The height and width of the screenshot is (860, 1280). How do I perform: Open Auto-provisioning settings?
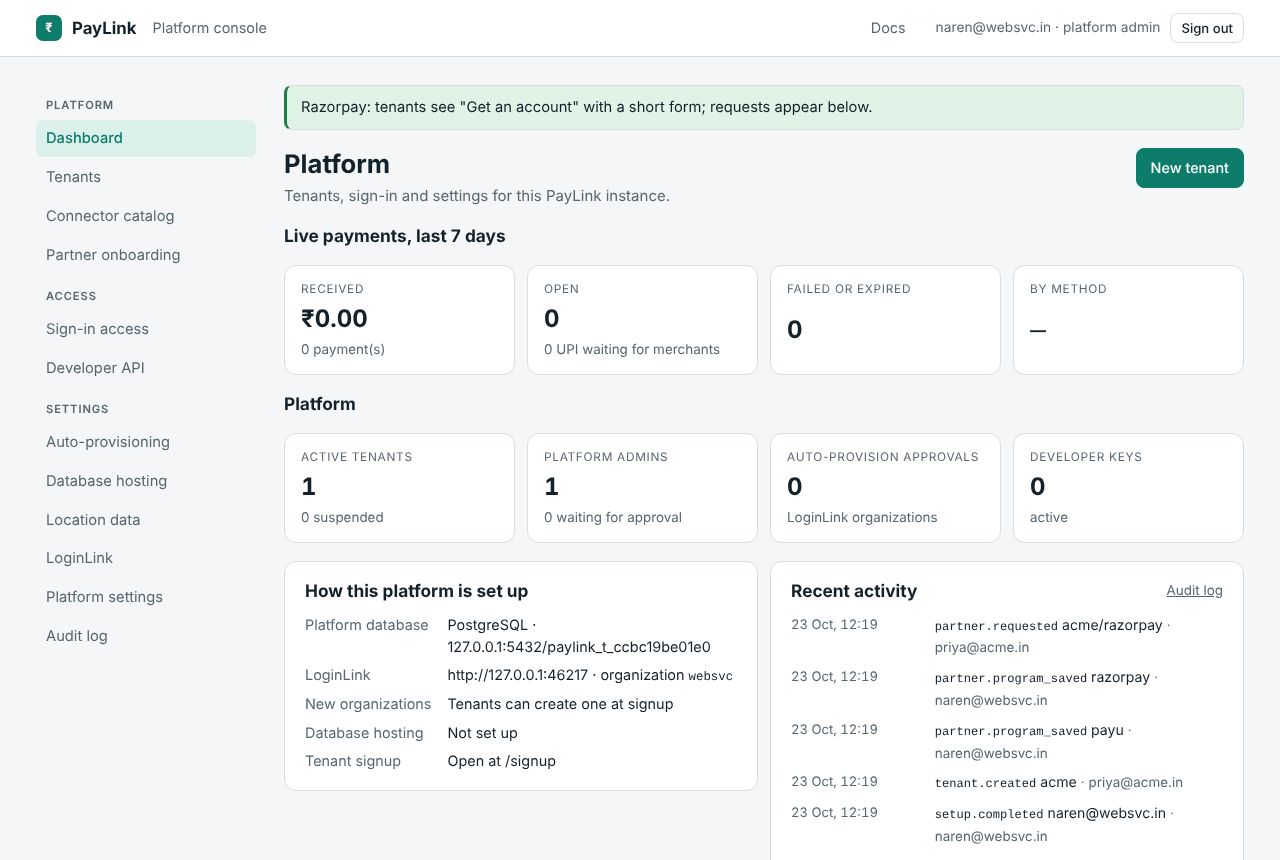click(x=146, y=442)
